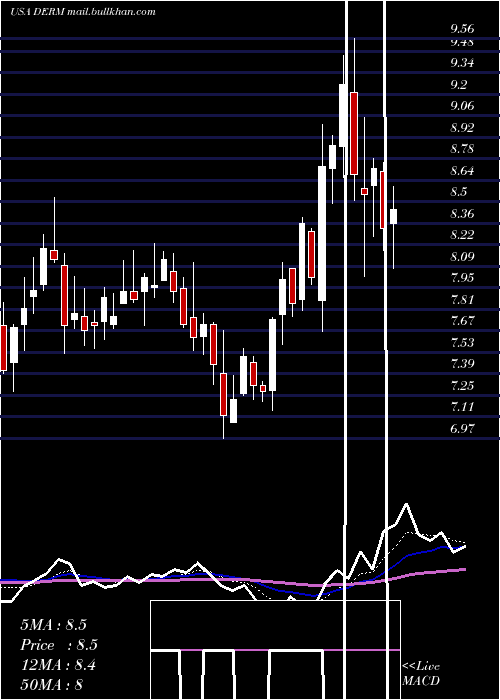
Task: Click the 9.34 price axis label
Action: click(462, 63)
